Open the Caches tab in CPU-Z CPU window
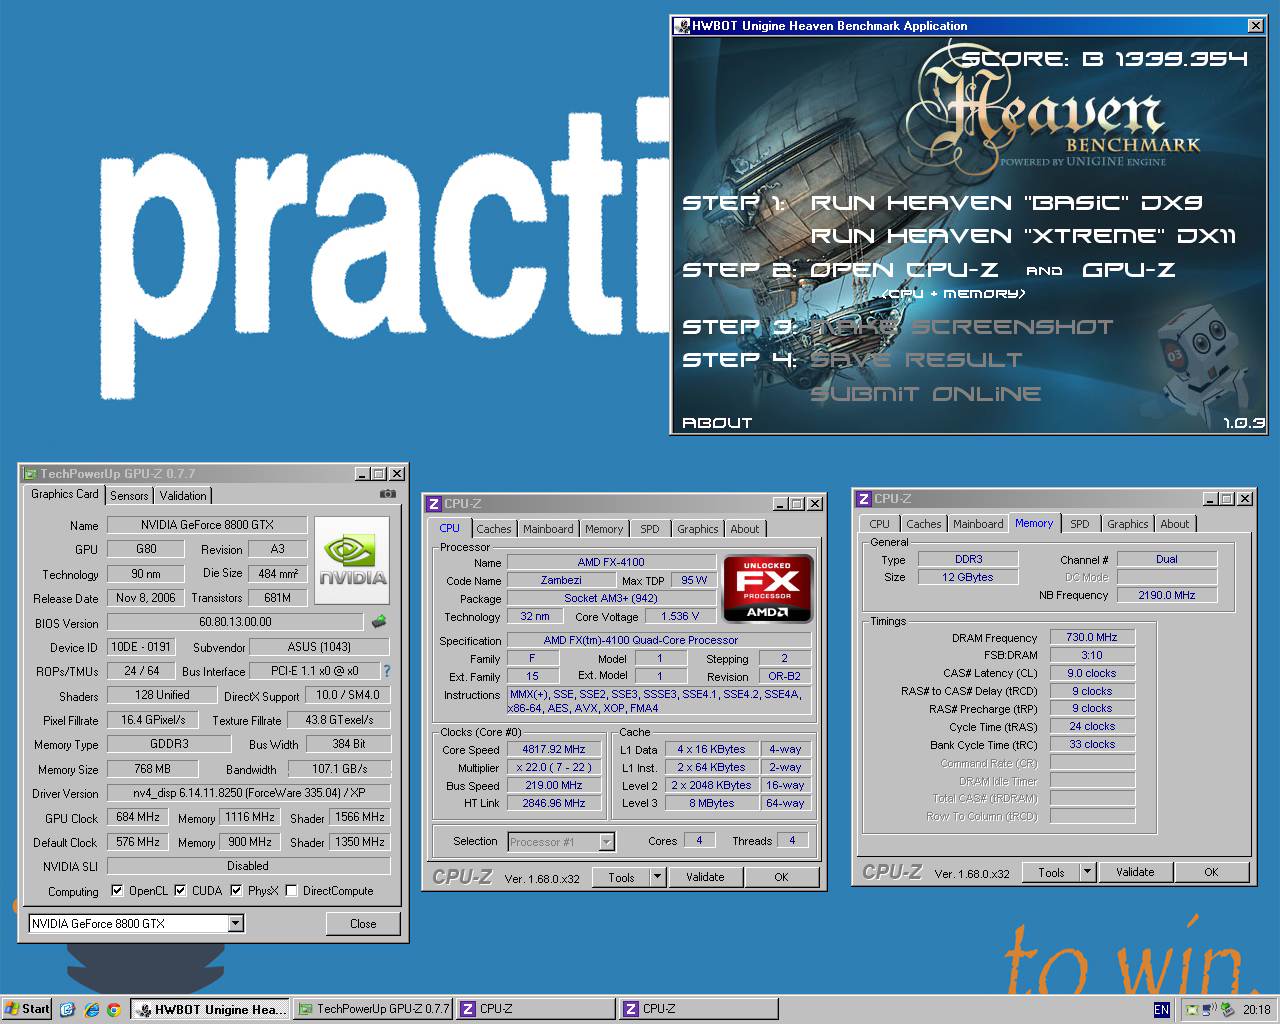Viewport: 1280px width, 1024px height. 494,529
